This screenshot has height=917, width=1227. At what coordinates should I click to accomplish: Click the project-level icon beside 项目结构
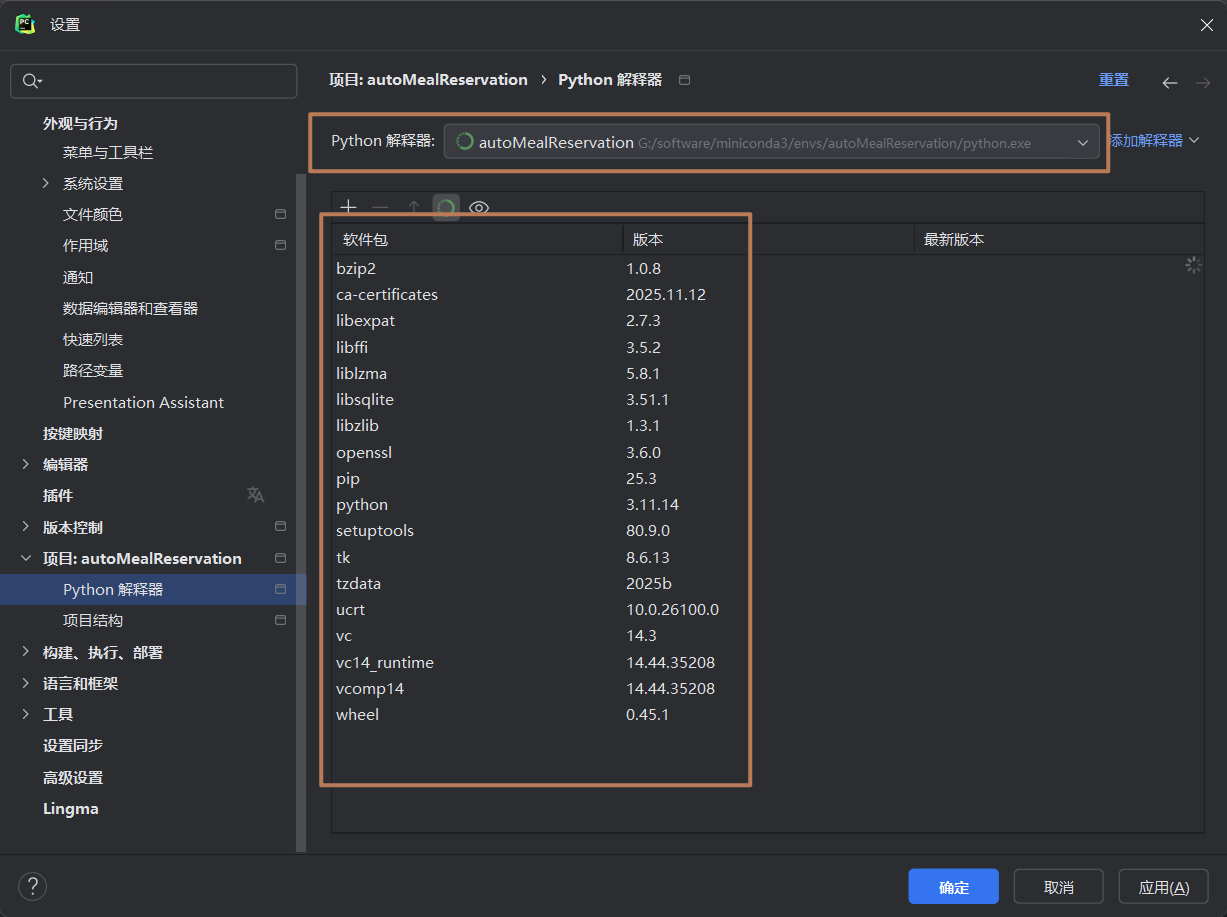[280, 620]
